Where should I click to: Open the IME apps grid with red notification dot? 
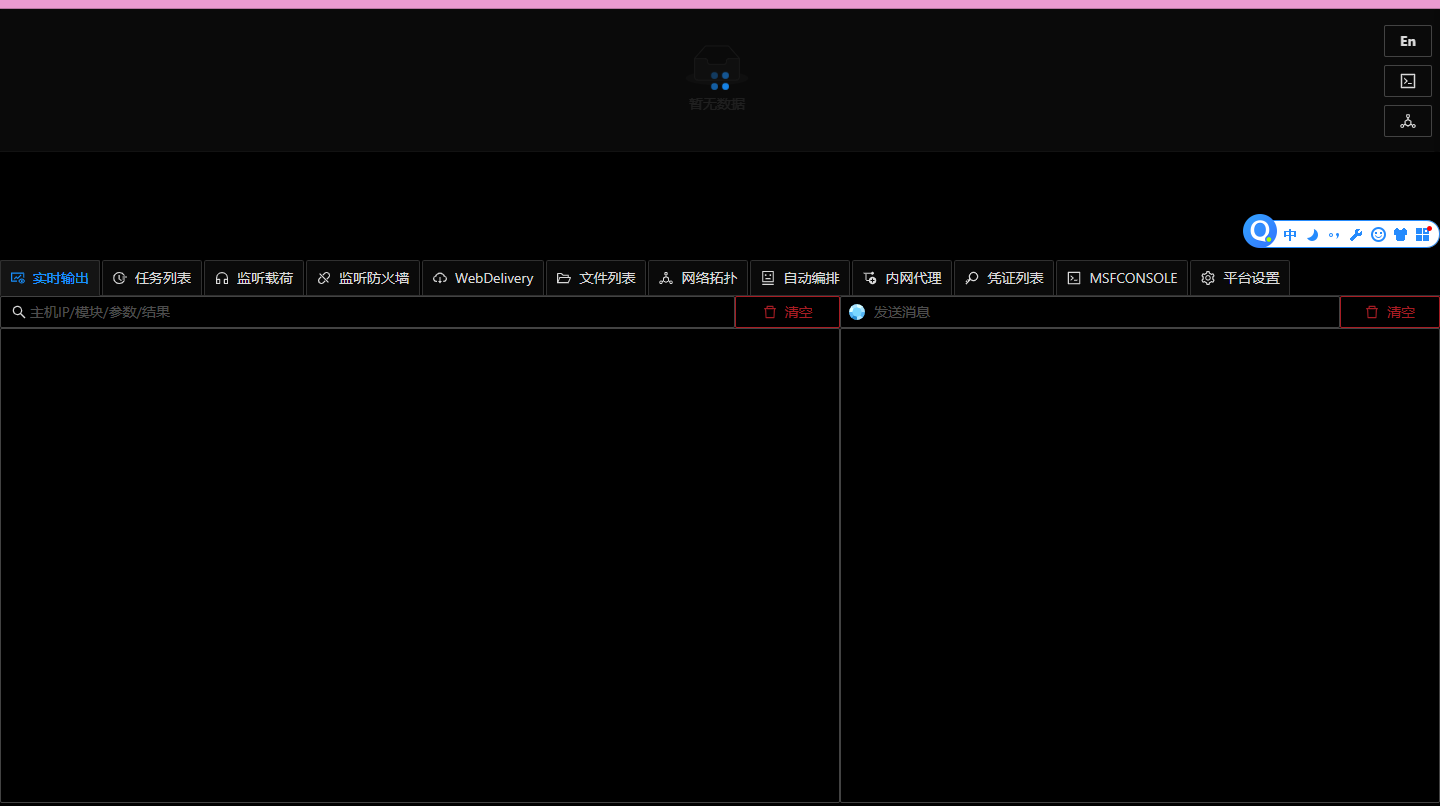click(1423, 234)
